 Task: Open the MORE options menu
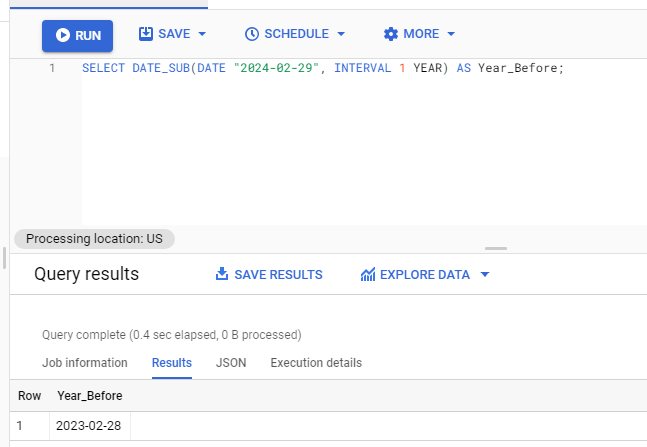[419, 34]
